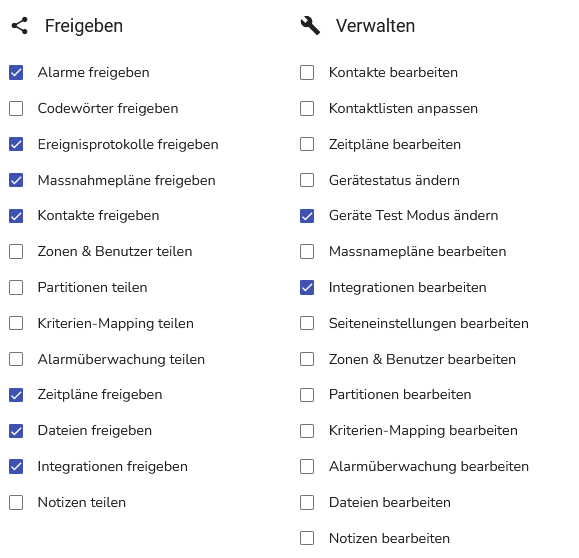Tick the Zonen & Benutzer teilen checkbox
579x558 pixels.
(x=16, y=252)
